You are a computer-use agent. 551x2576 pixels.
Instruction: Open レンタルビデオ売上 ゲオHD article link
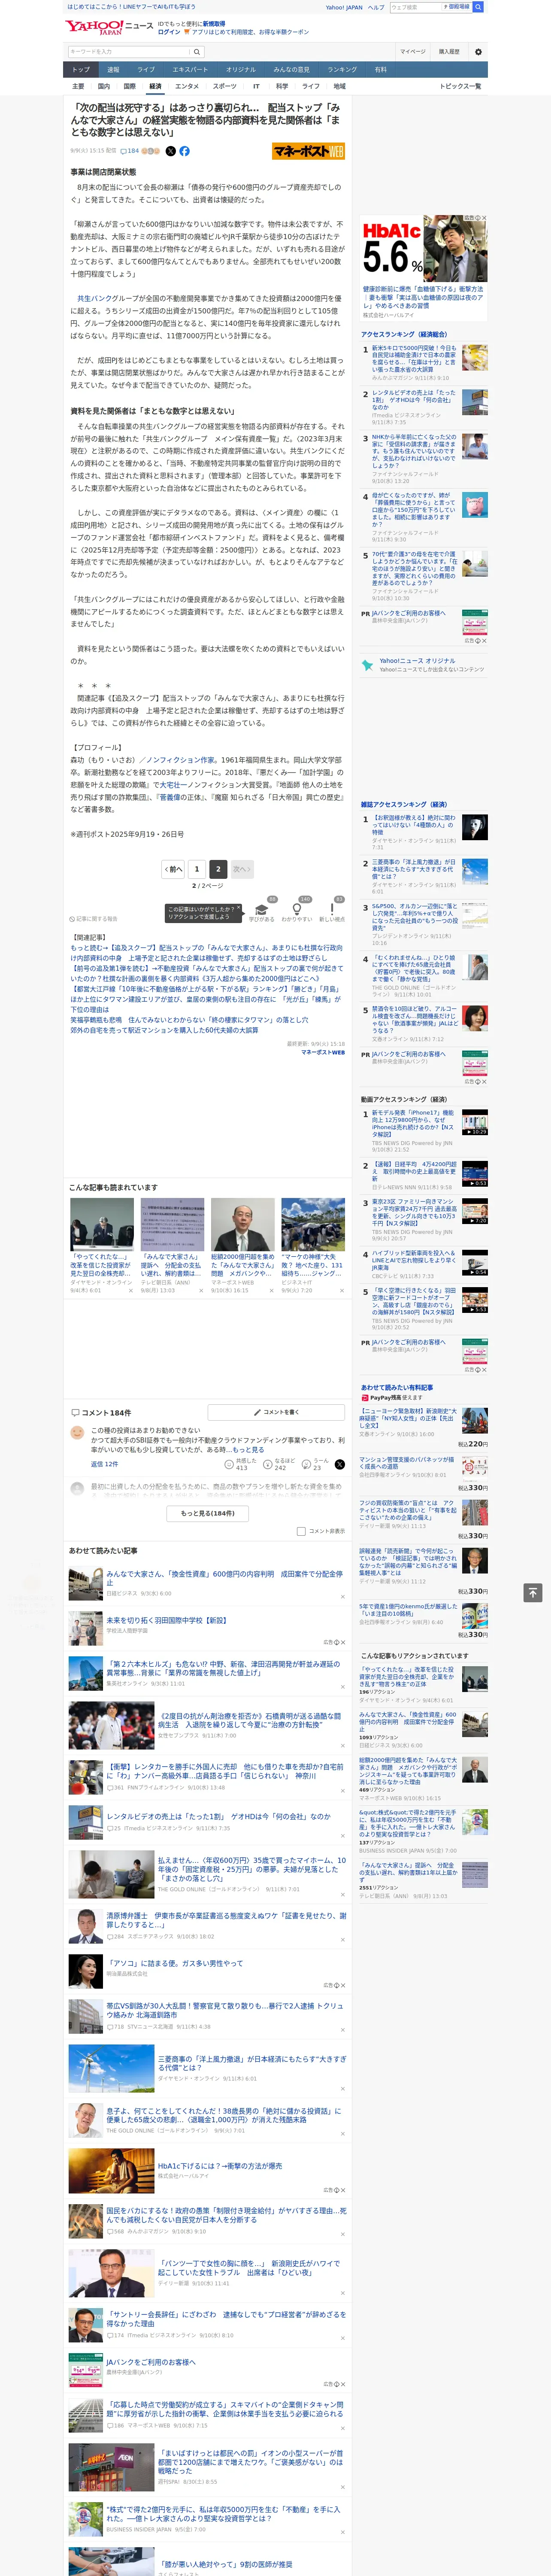[x=218, y=1816]
